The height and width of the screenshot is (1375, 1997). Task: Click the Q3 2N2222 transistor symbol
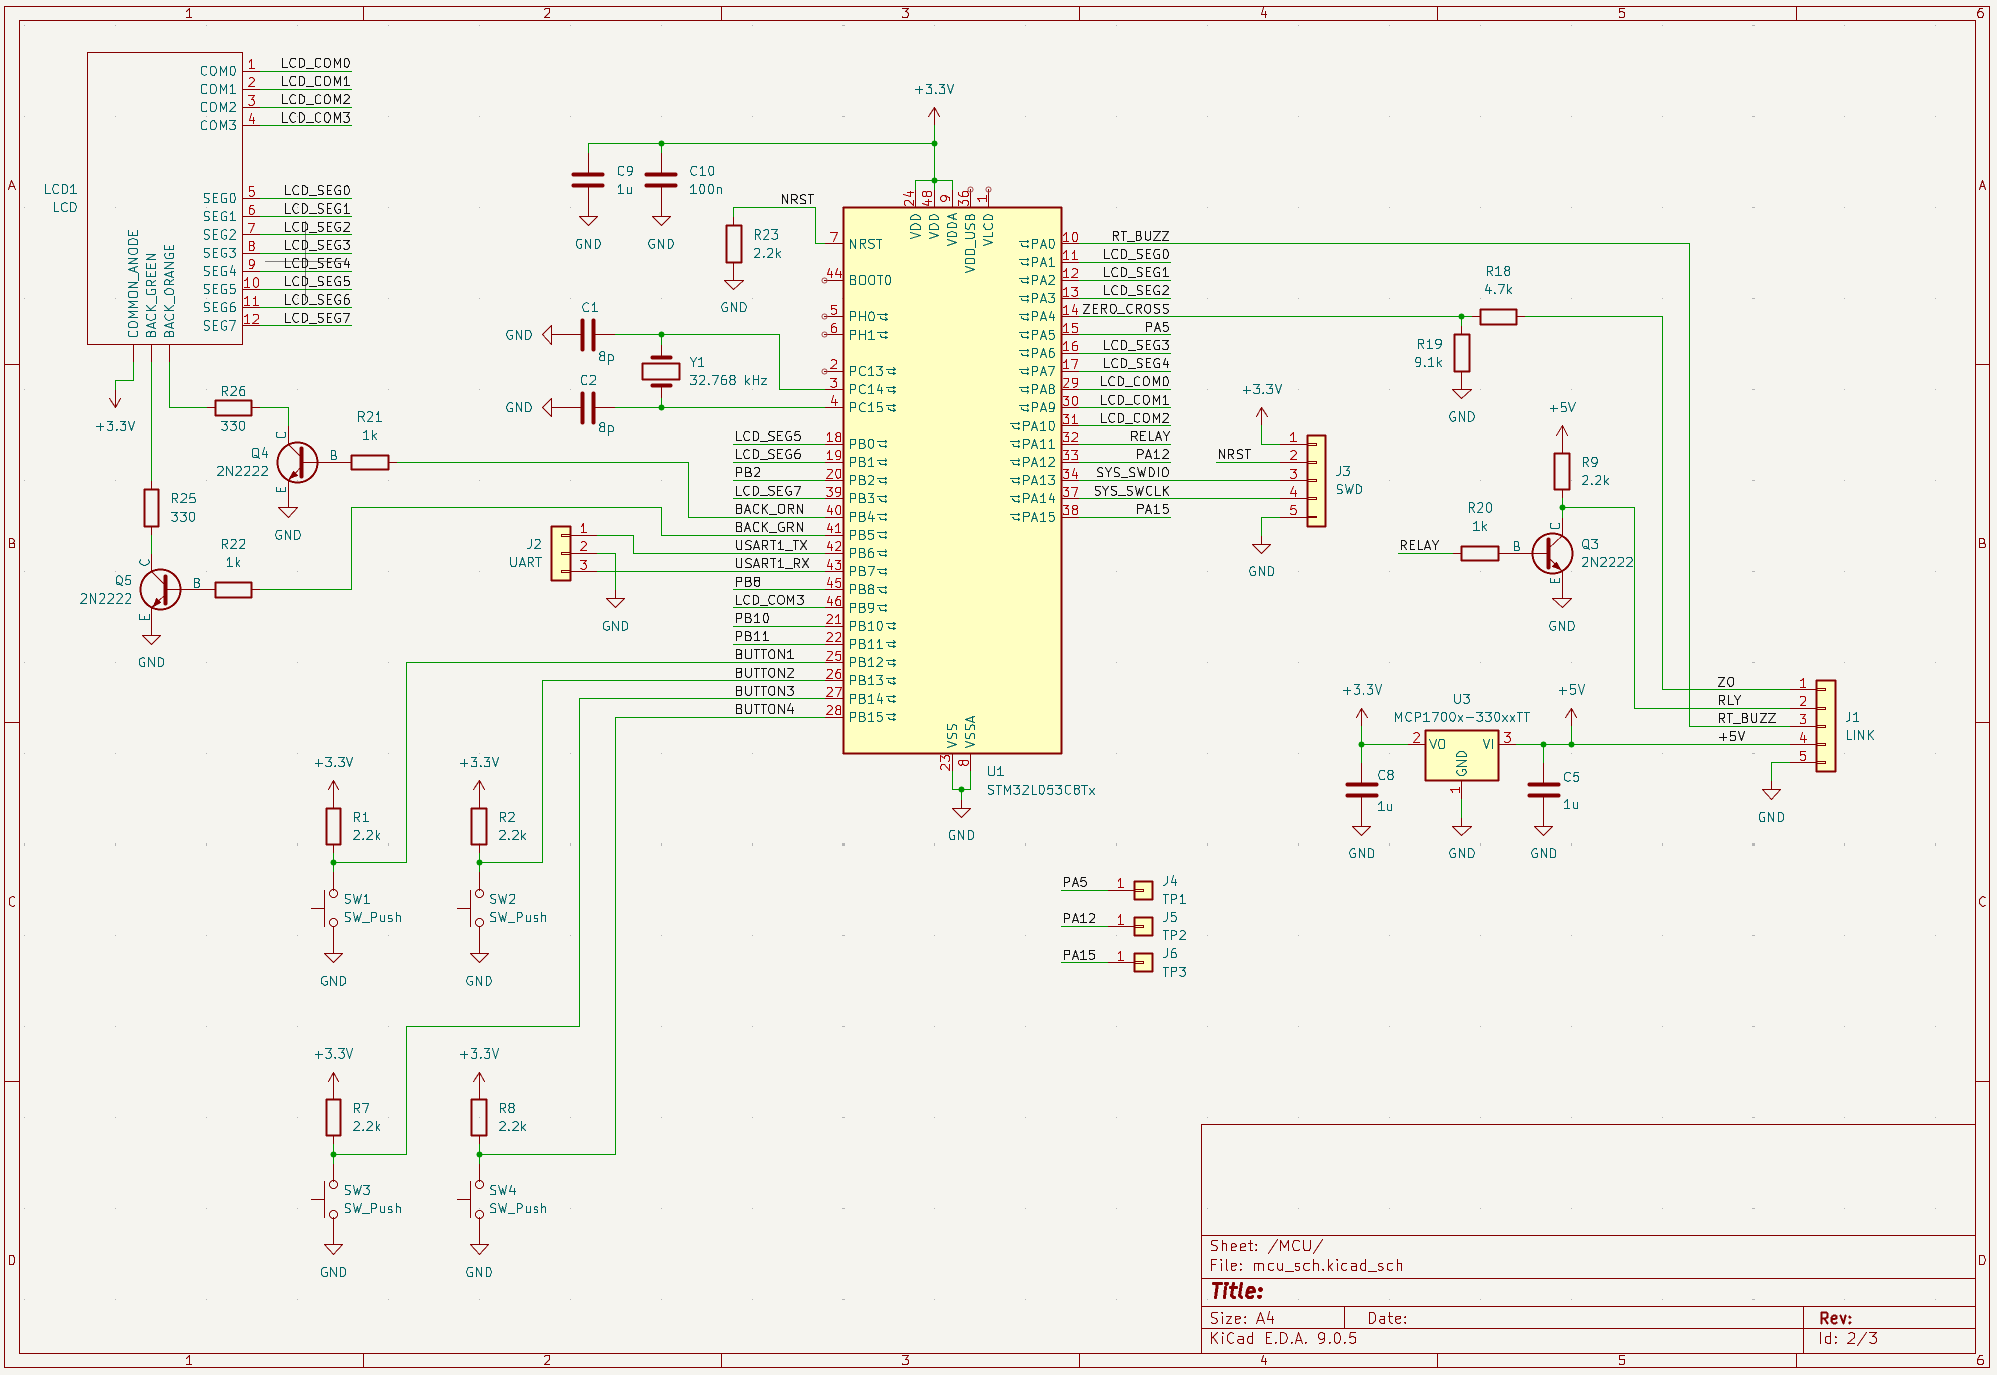[x=1552, y=552]
